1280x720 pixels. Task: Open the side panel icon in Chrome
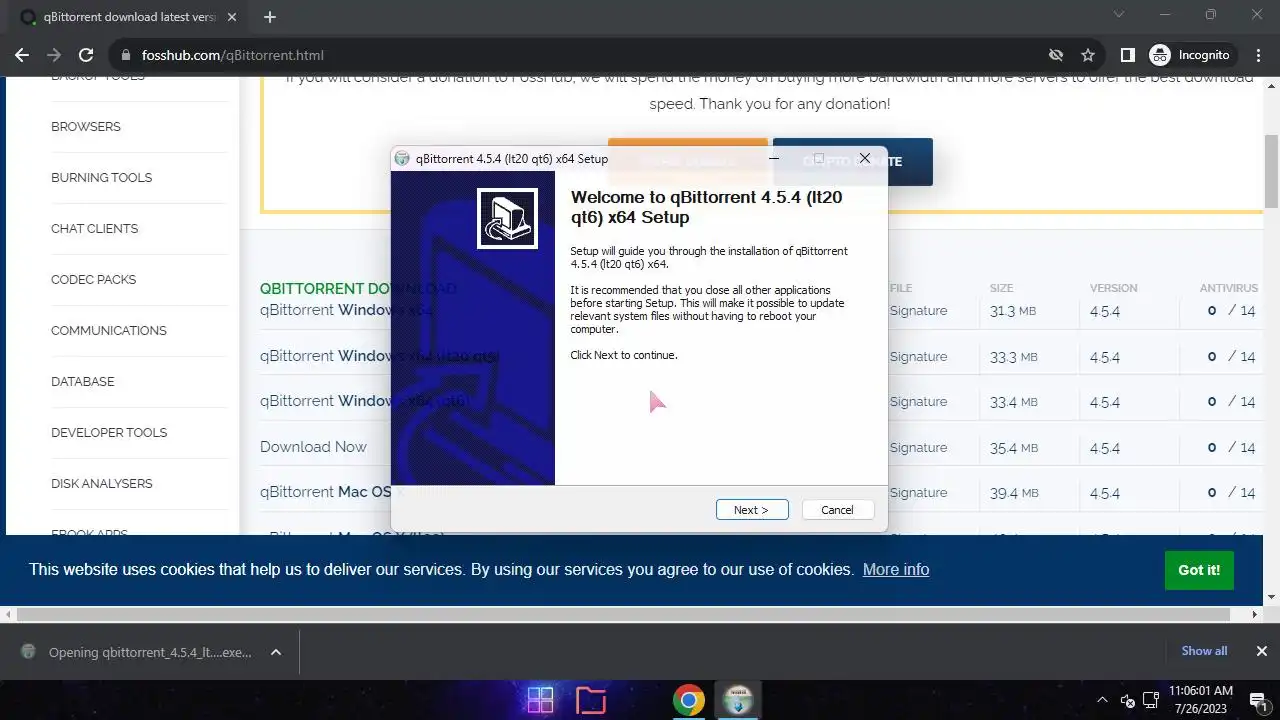coord(1127,55)
